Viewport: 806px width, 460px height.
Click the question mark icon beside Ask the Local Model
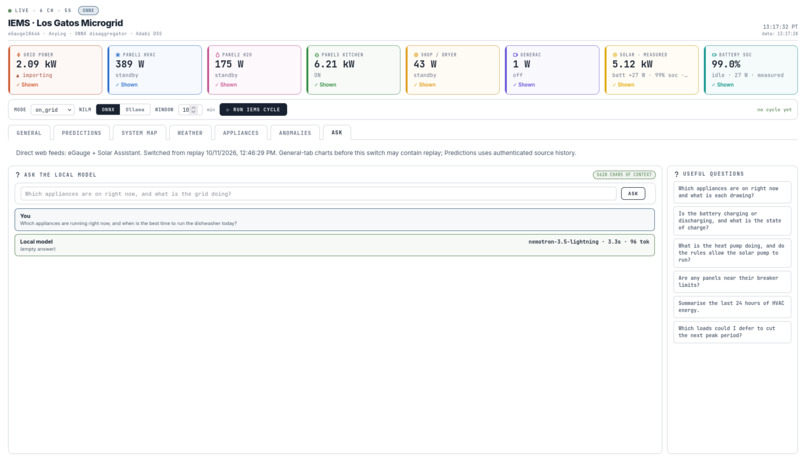(17, 175)
